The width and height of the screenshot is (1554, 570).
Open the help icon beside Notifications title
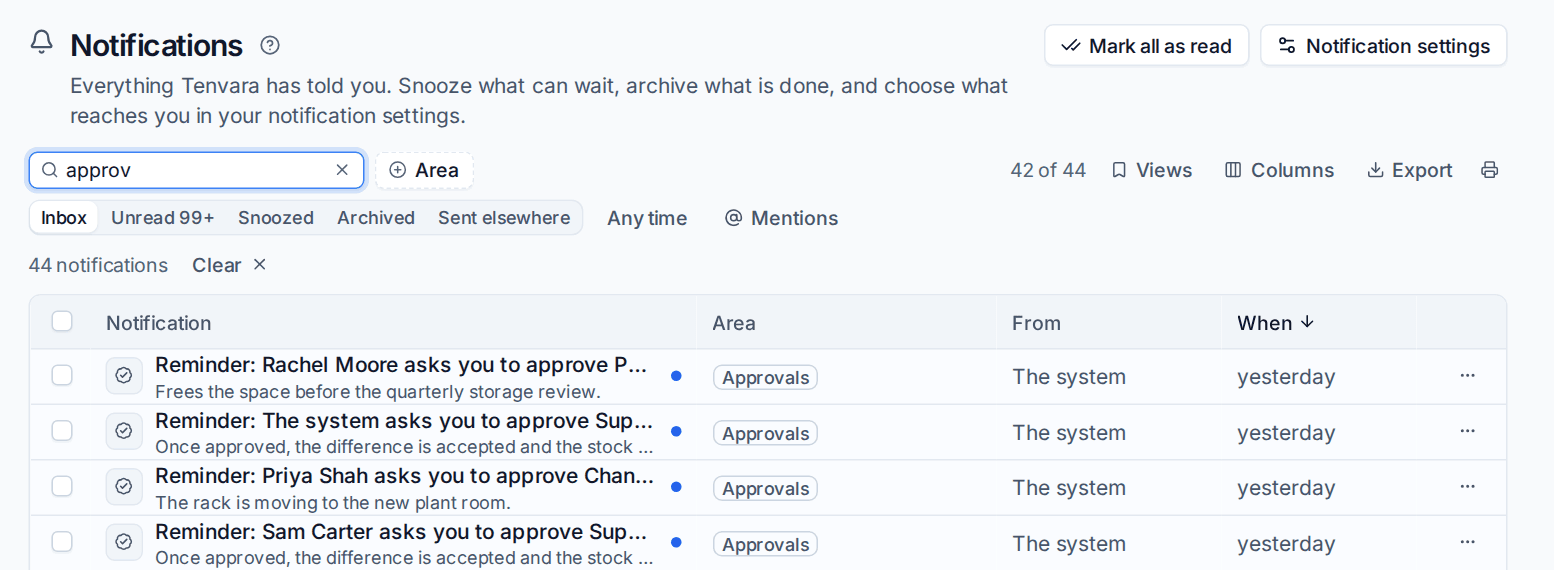(x=270, y=45)
